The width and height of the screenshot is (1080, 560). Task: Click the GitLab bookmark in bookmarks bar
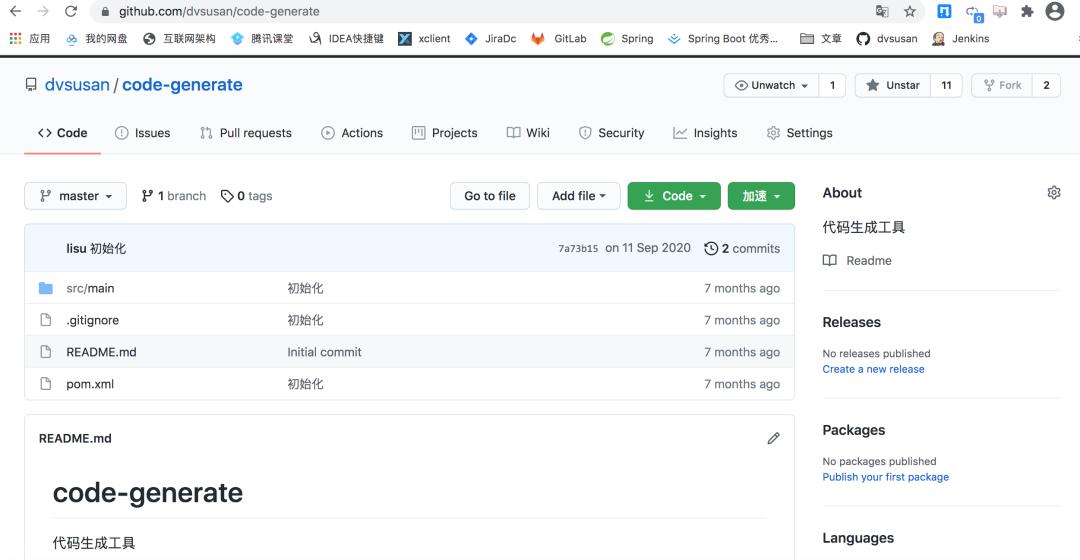click(559, 39)
